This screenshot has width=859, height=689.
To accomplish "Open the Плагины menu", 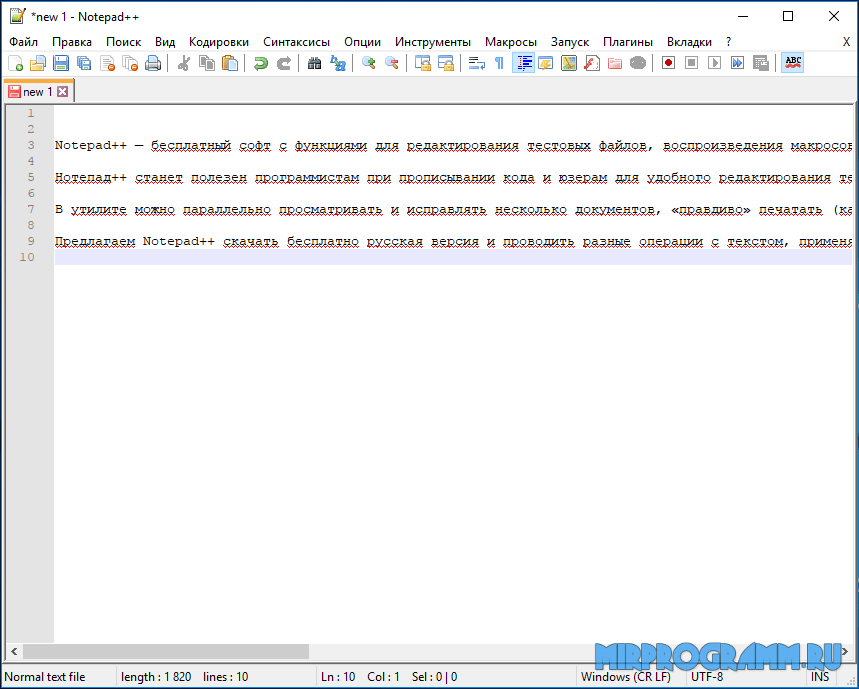I will click(628, 42).
